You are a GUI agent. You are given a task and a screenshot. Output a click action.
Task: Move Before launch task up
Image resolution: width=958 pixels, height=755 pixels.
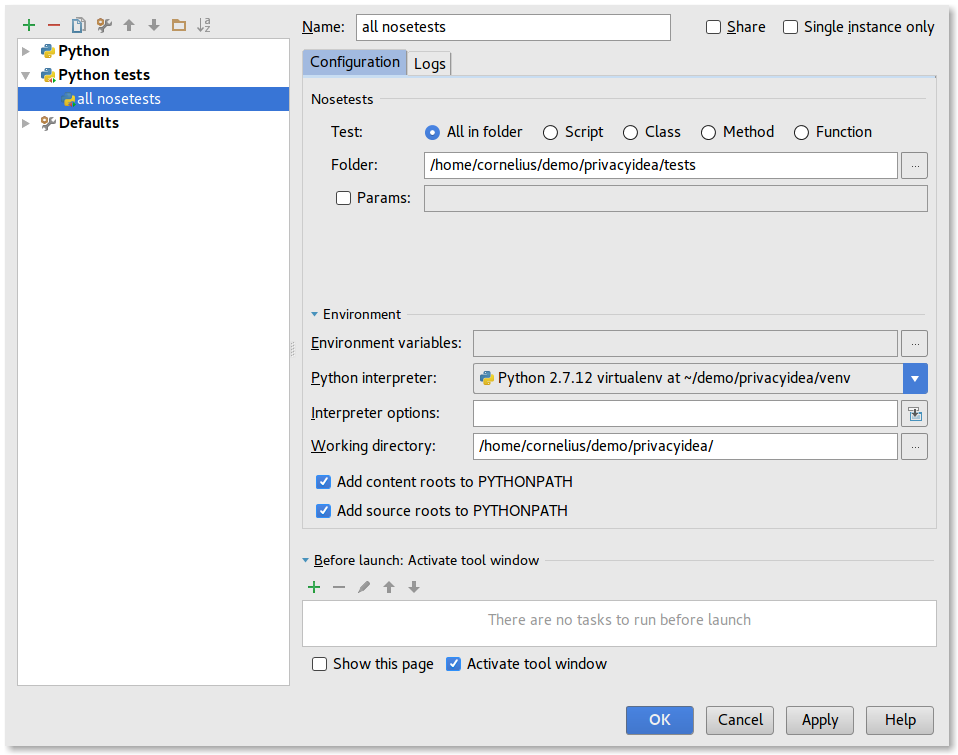[389, 587]
